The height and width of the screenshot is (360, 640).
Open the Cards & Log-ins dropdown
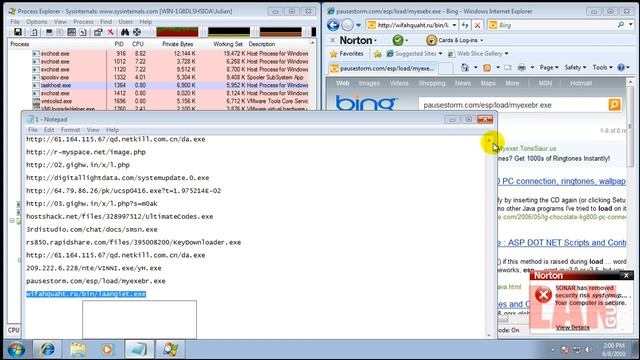click(482, 40)
